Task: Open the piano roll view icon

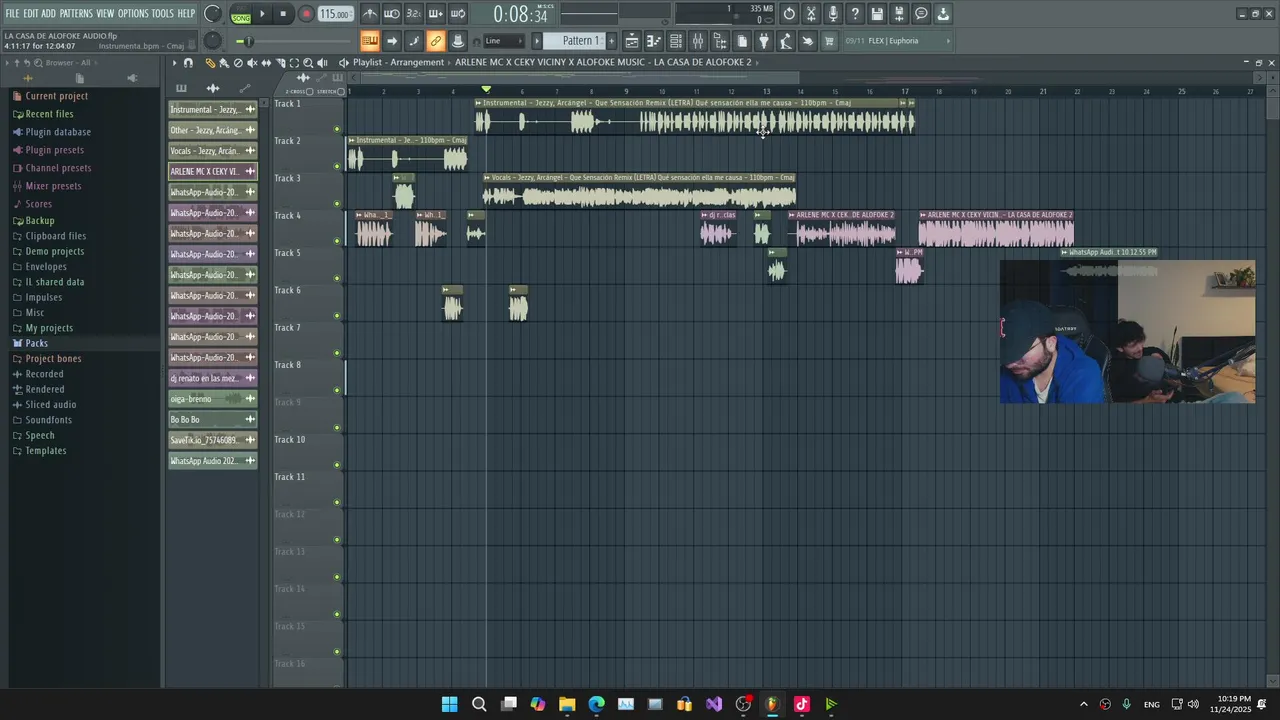Action: [654, 41]
